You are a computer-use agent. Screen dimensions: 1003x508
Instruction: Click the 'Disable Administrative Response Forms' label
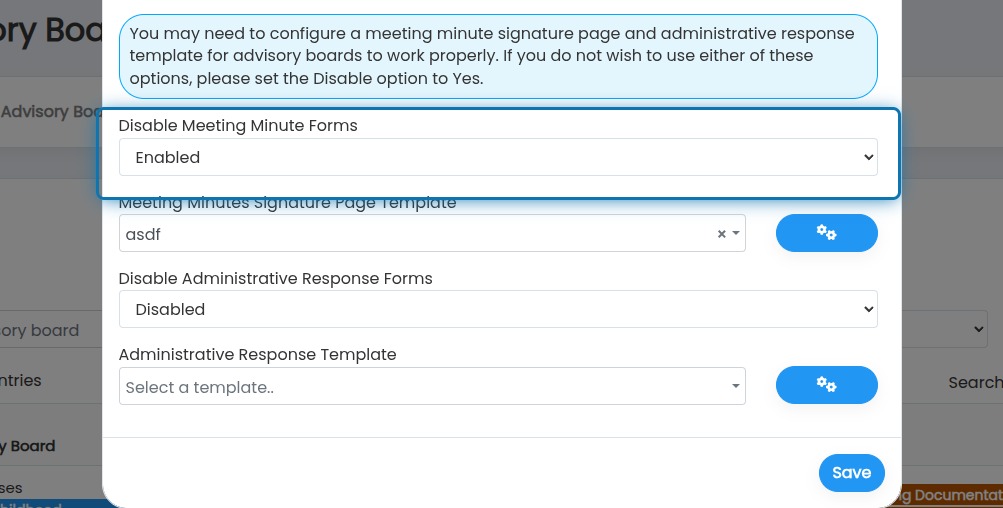(x=275, y=278)
